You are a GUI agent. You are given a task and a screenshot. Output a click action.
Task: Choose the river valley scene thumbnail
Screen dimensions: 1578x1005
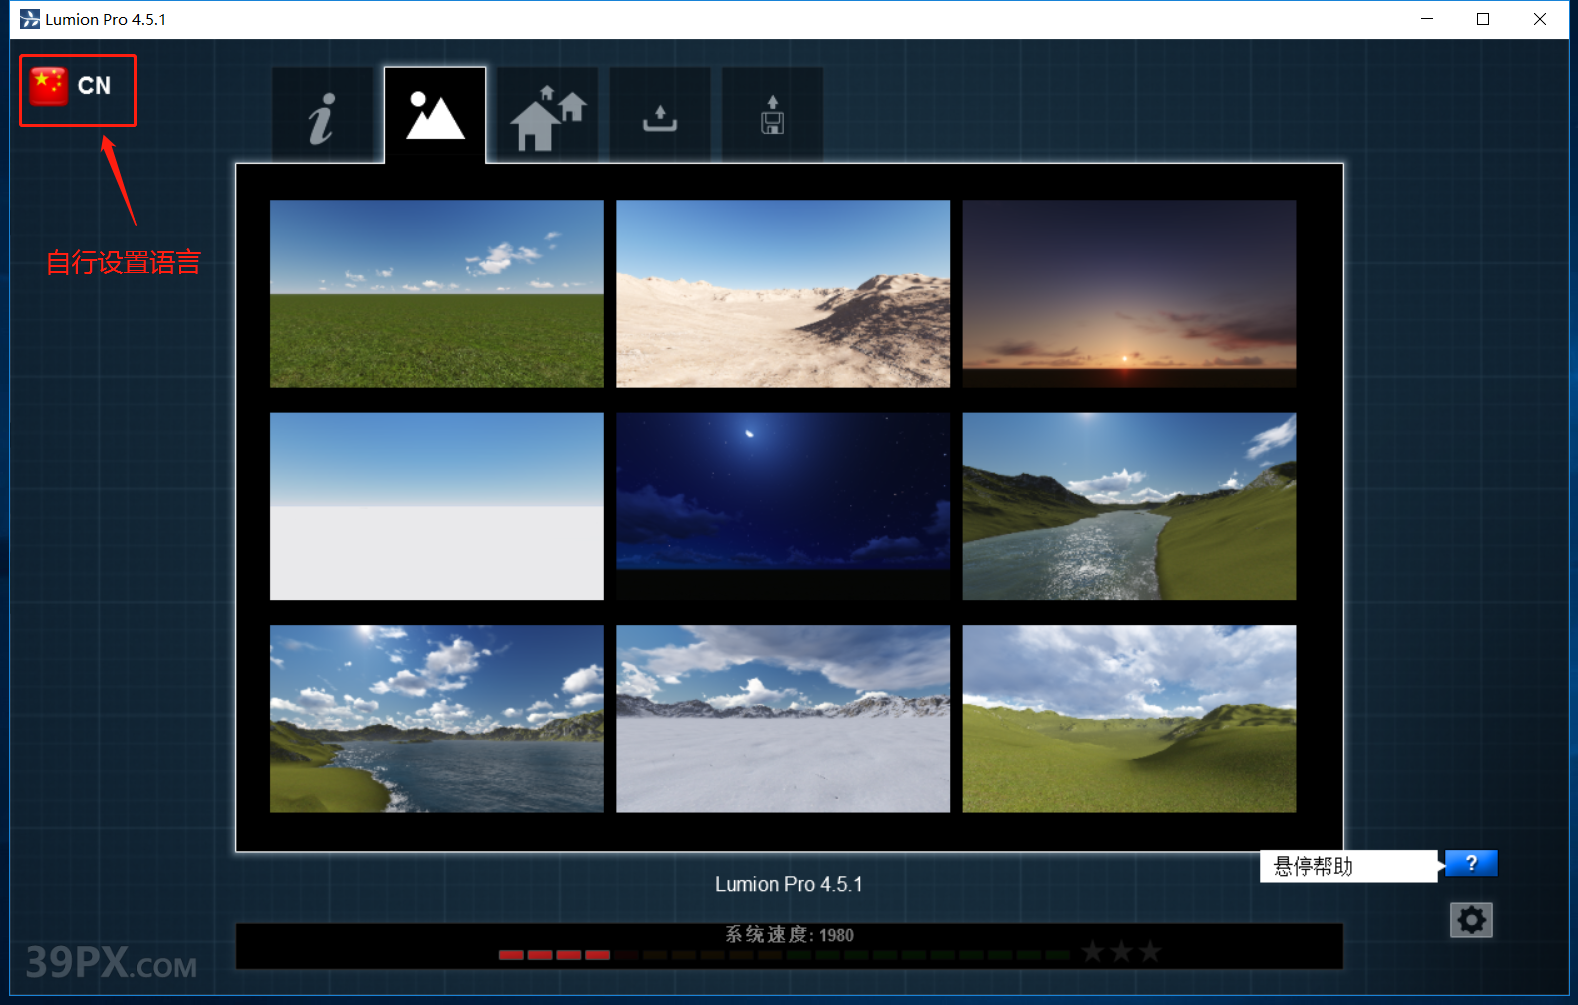pyautogui.click(x=1128, y=506)
